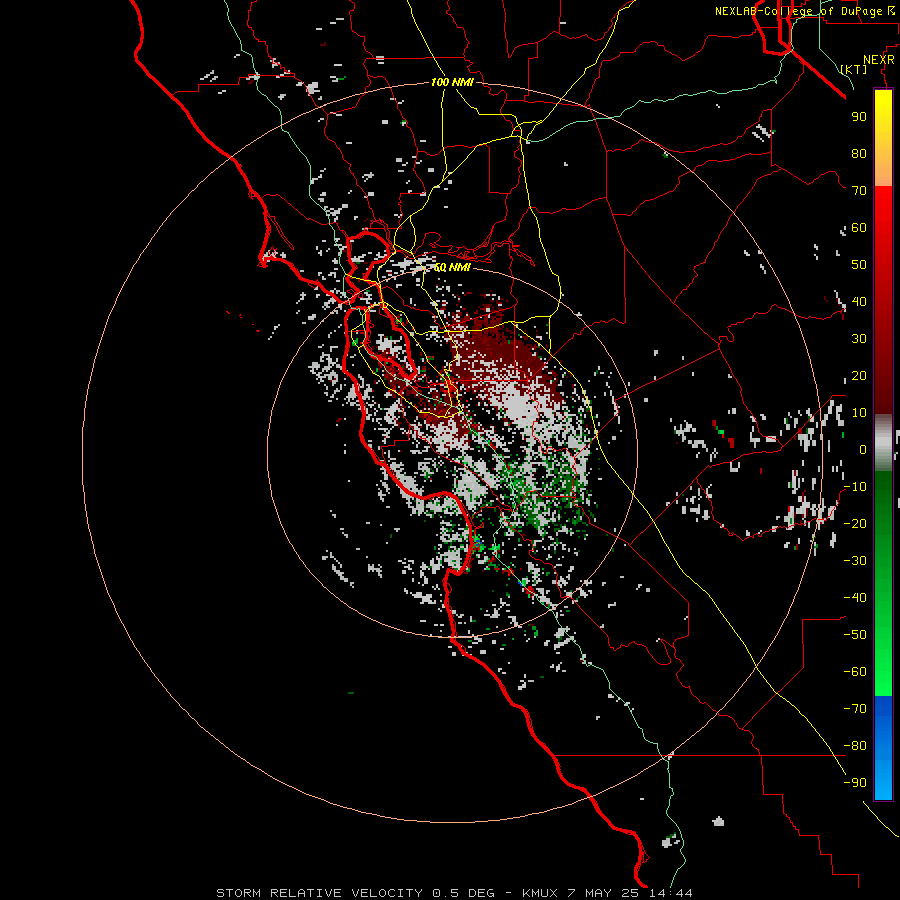
Task: Click the "7 MAY 25" date text
Action: click(604, 893)
